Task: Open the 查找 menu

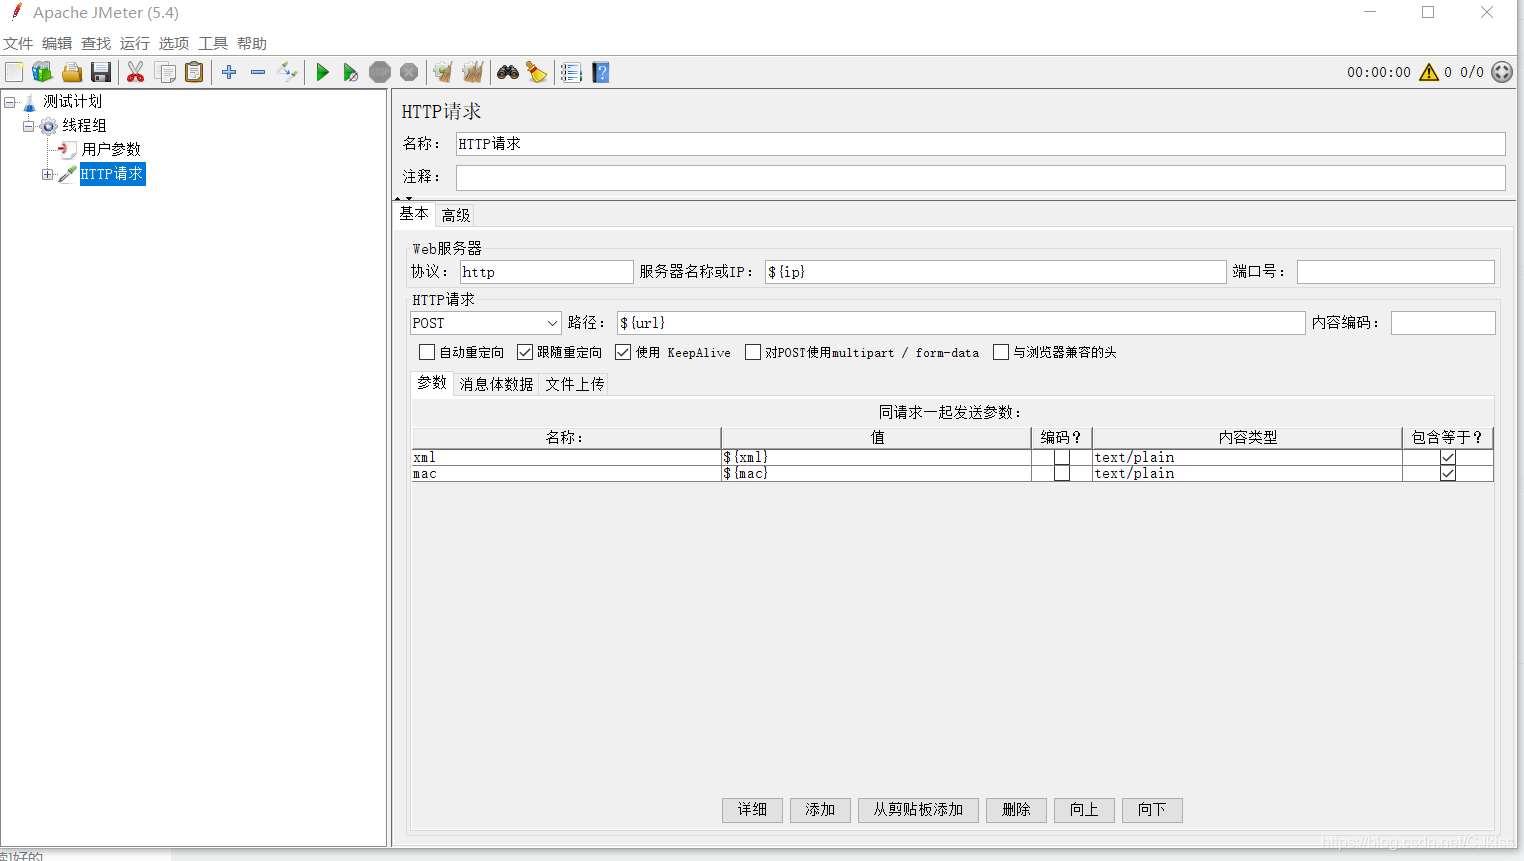Action: coord(96,43)
